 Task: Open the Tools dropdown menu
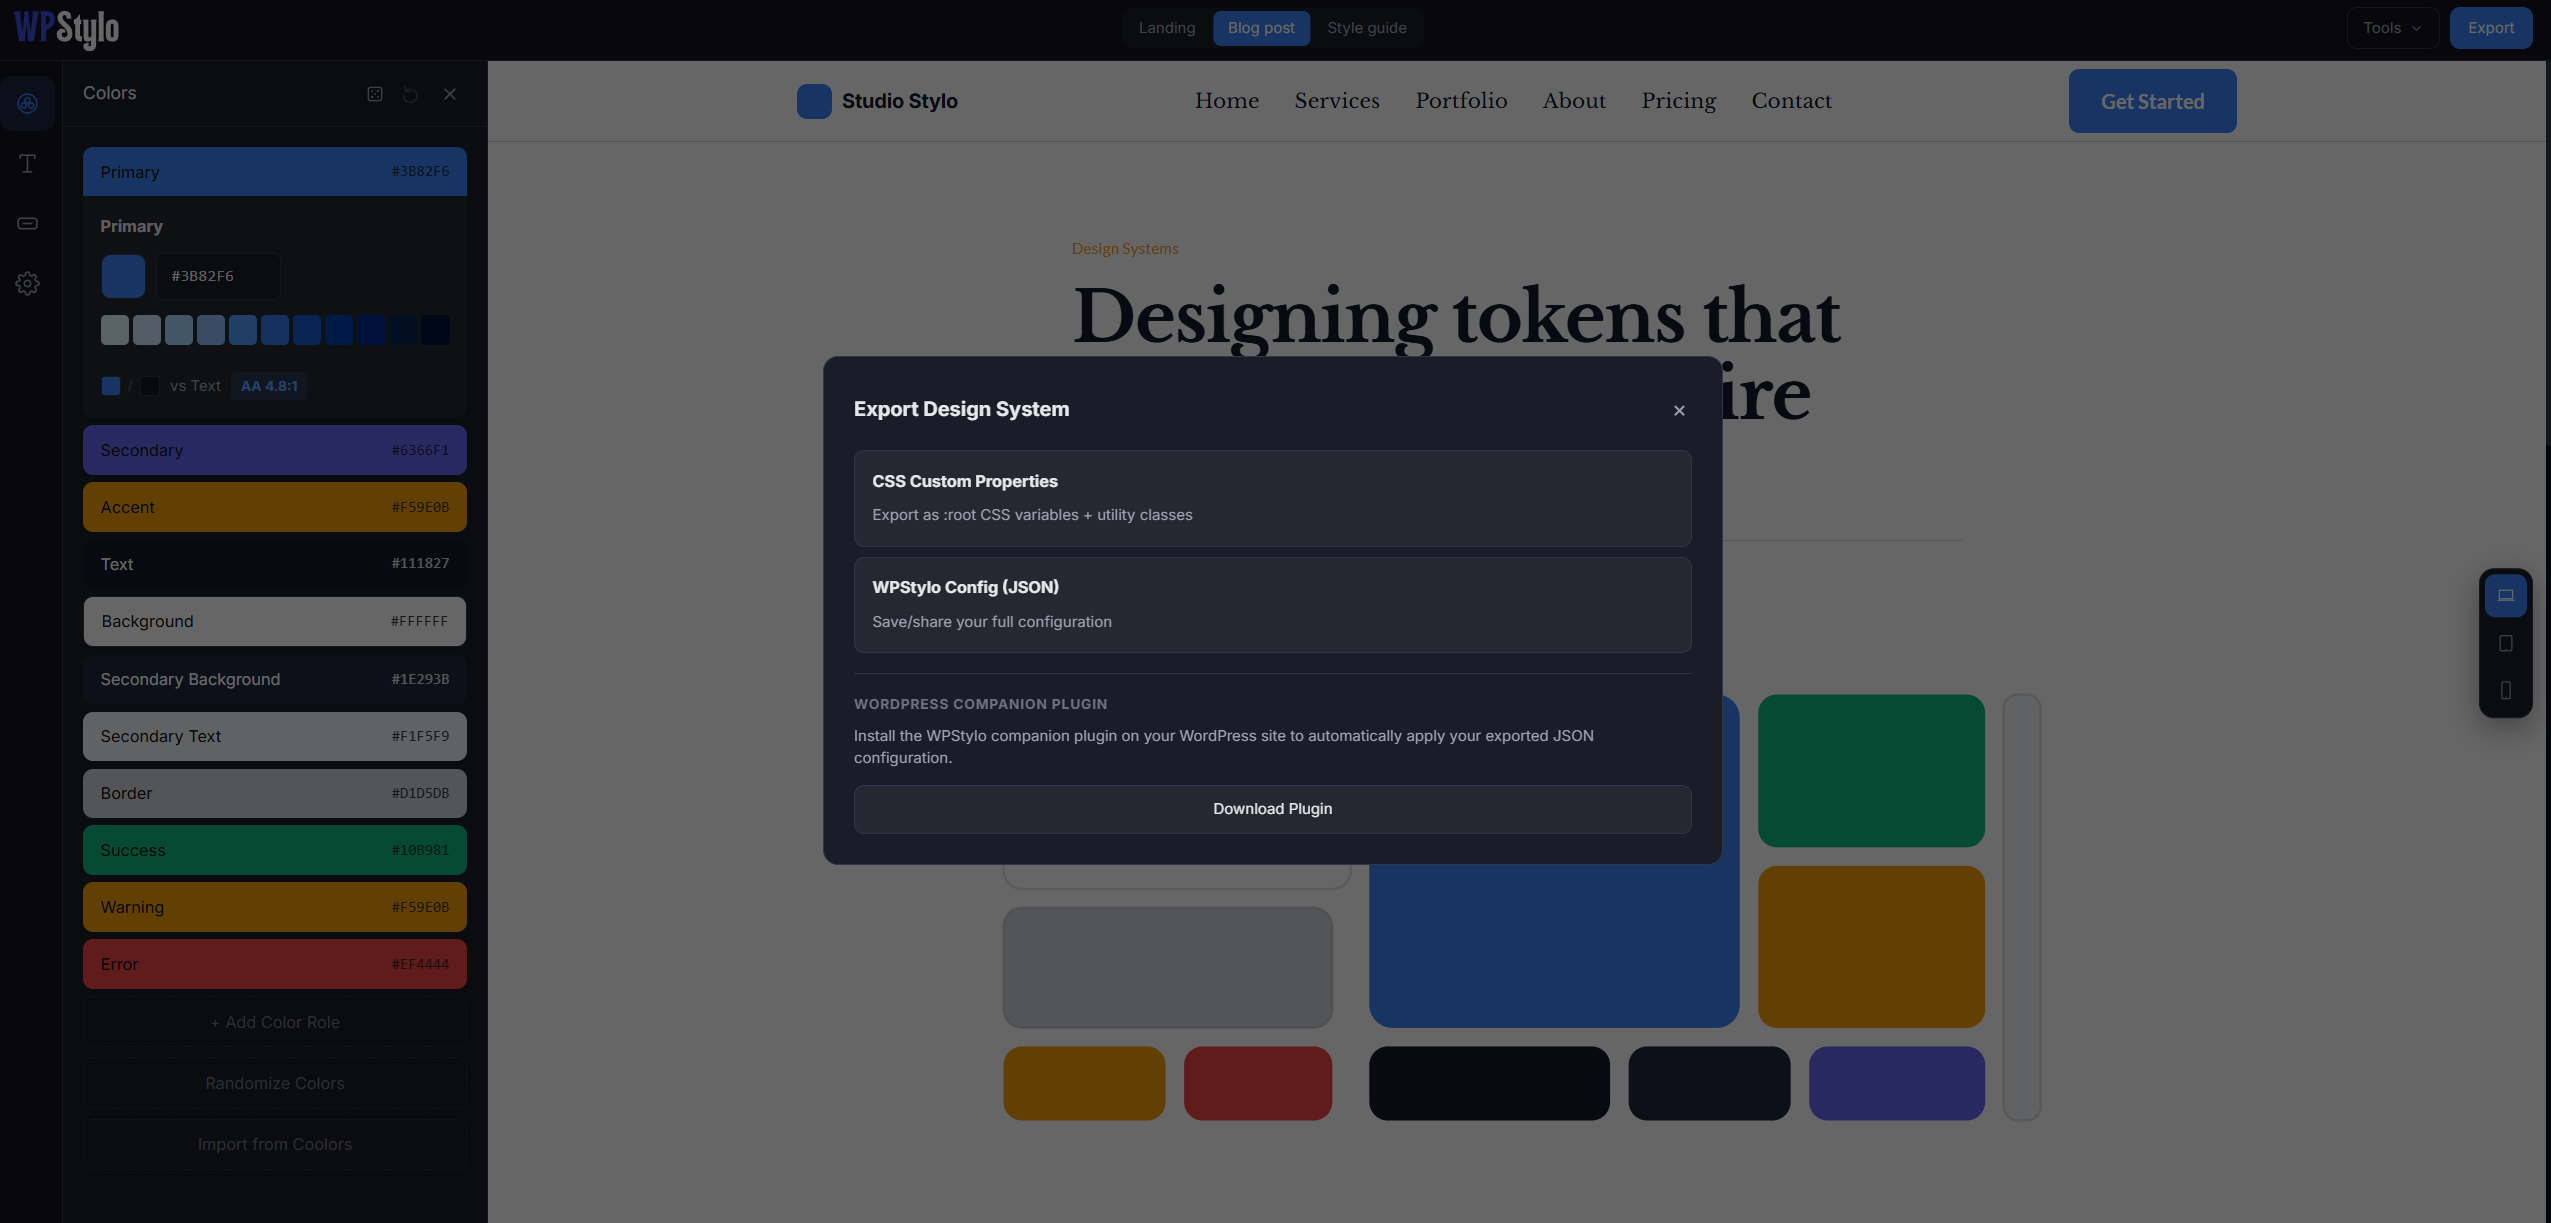click(x=2392, y=28)
